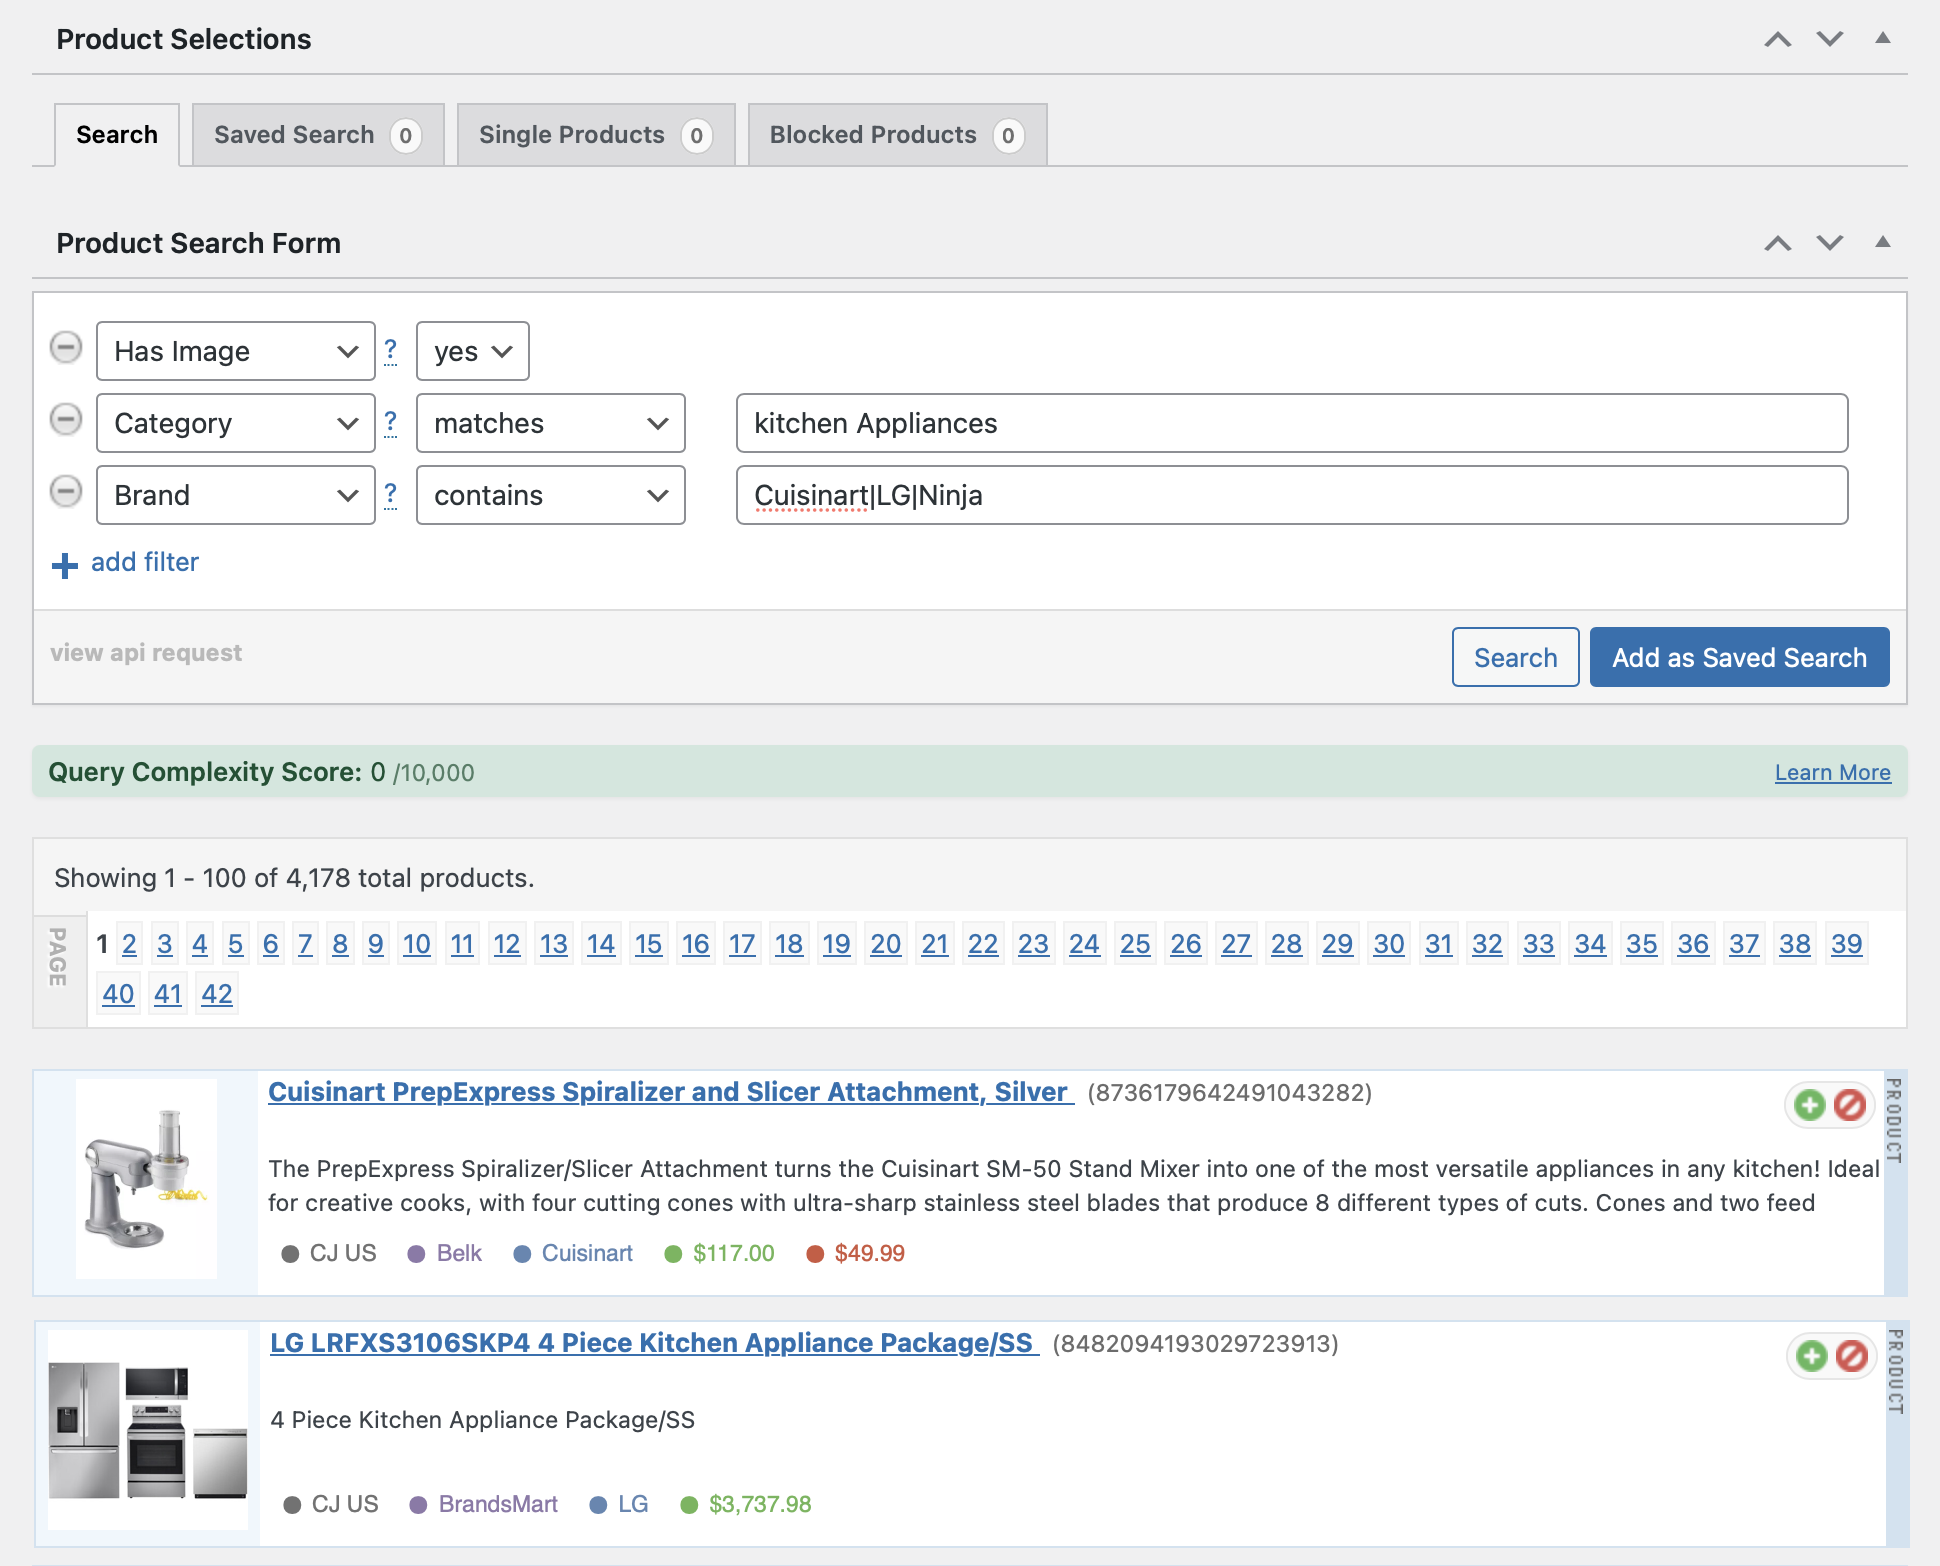Image resolution: width=1940 pixels, height=1566 pixels.
Task: Click the BrandsMart merchant label
Action: coord(498,1504)
